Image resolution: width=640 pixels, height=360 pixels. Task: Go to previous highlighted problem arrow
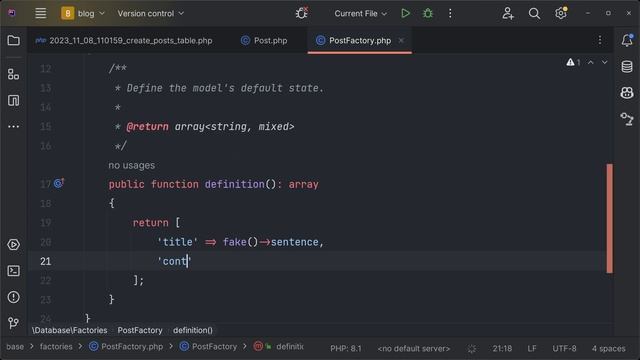pyautogui.click(x=591, y=62)
